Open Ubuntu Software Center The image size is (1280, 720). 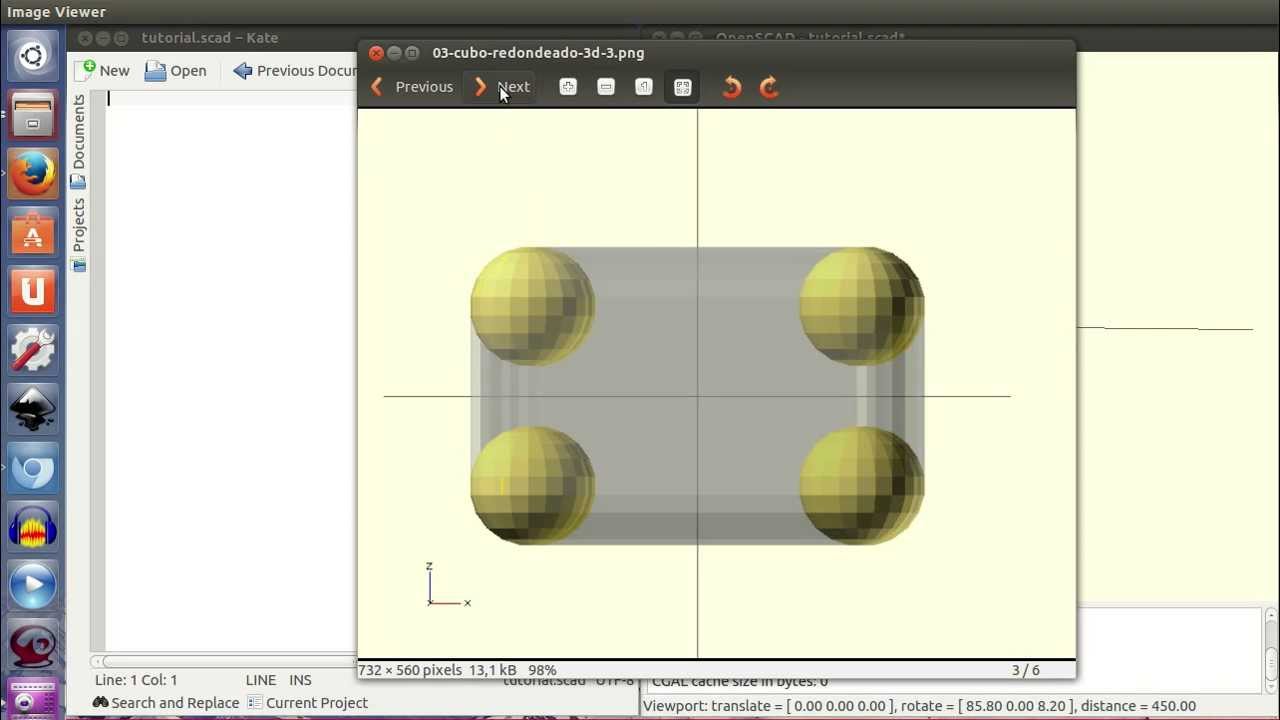click(33, 232)
